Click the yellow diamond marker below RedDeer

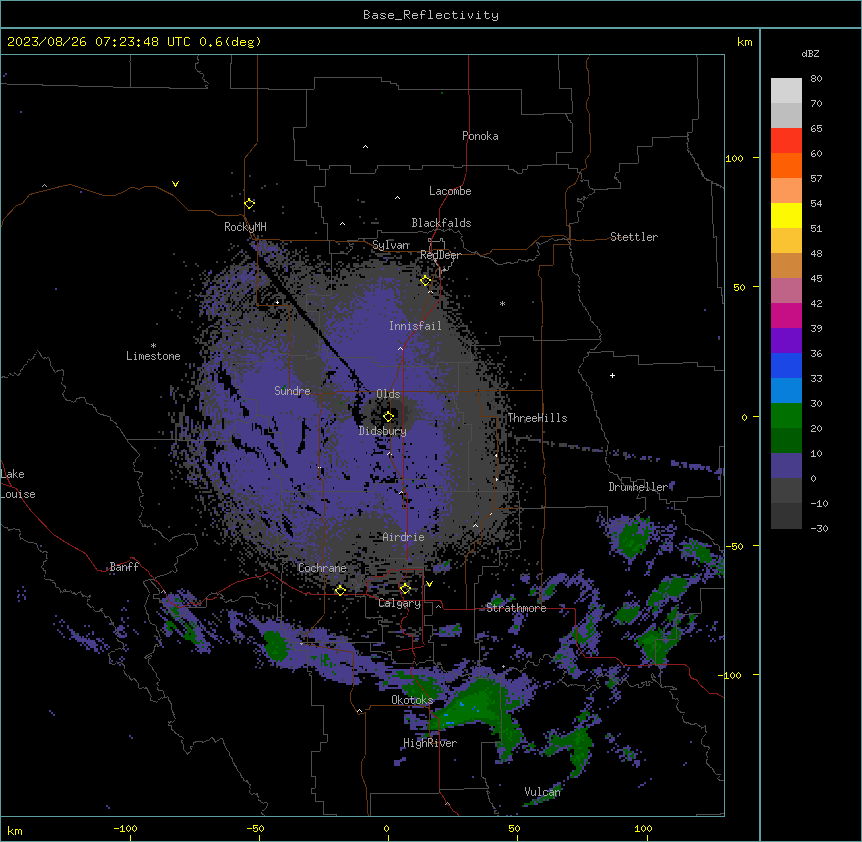click(426, 281)
